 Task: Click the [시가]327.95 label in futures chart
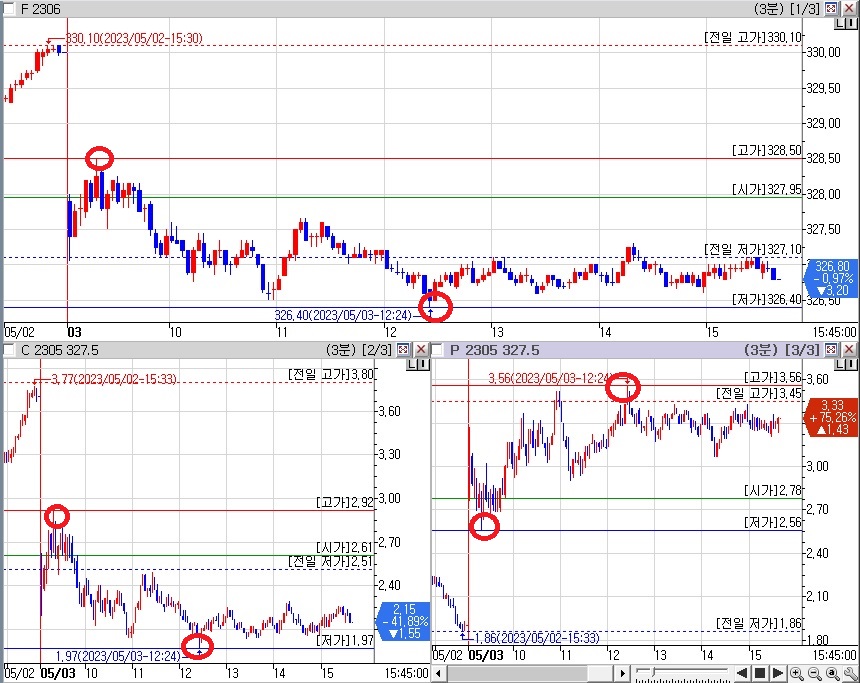coord(767,189)
